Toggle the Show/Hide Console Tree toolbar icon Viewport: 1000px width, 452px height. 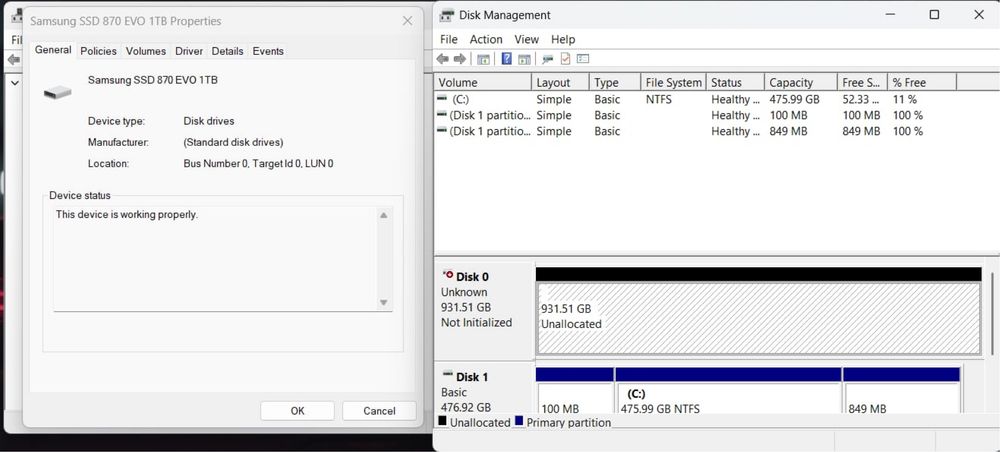tap(483, 59)
